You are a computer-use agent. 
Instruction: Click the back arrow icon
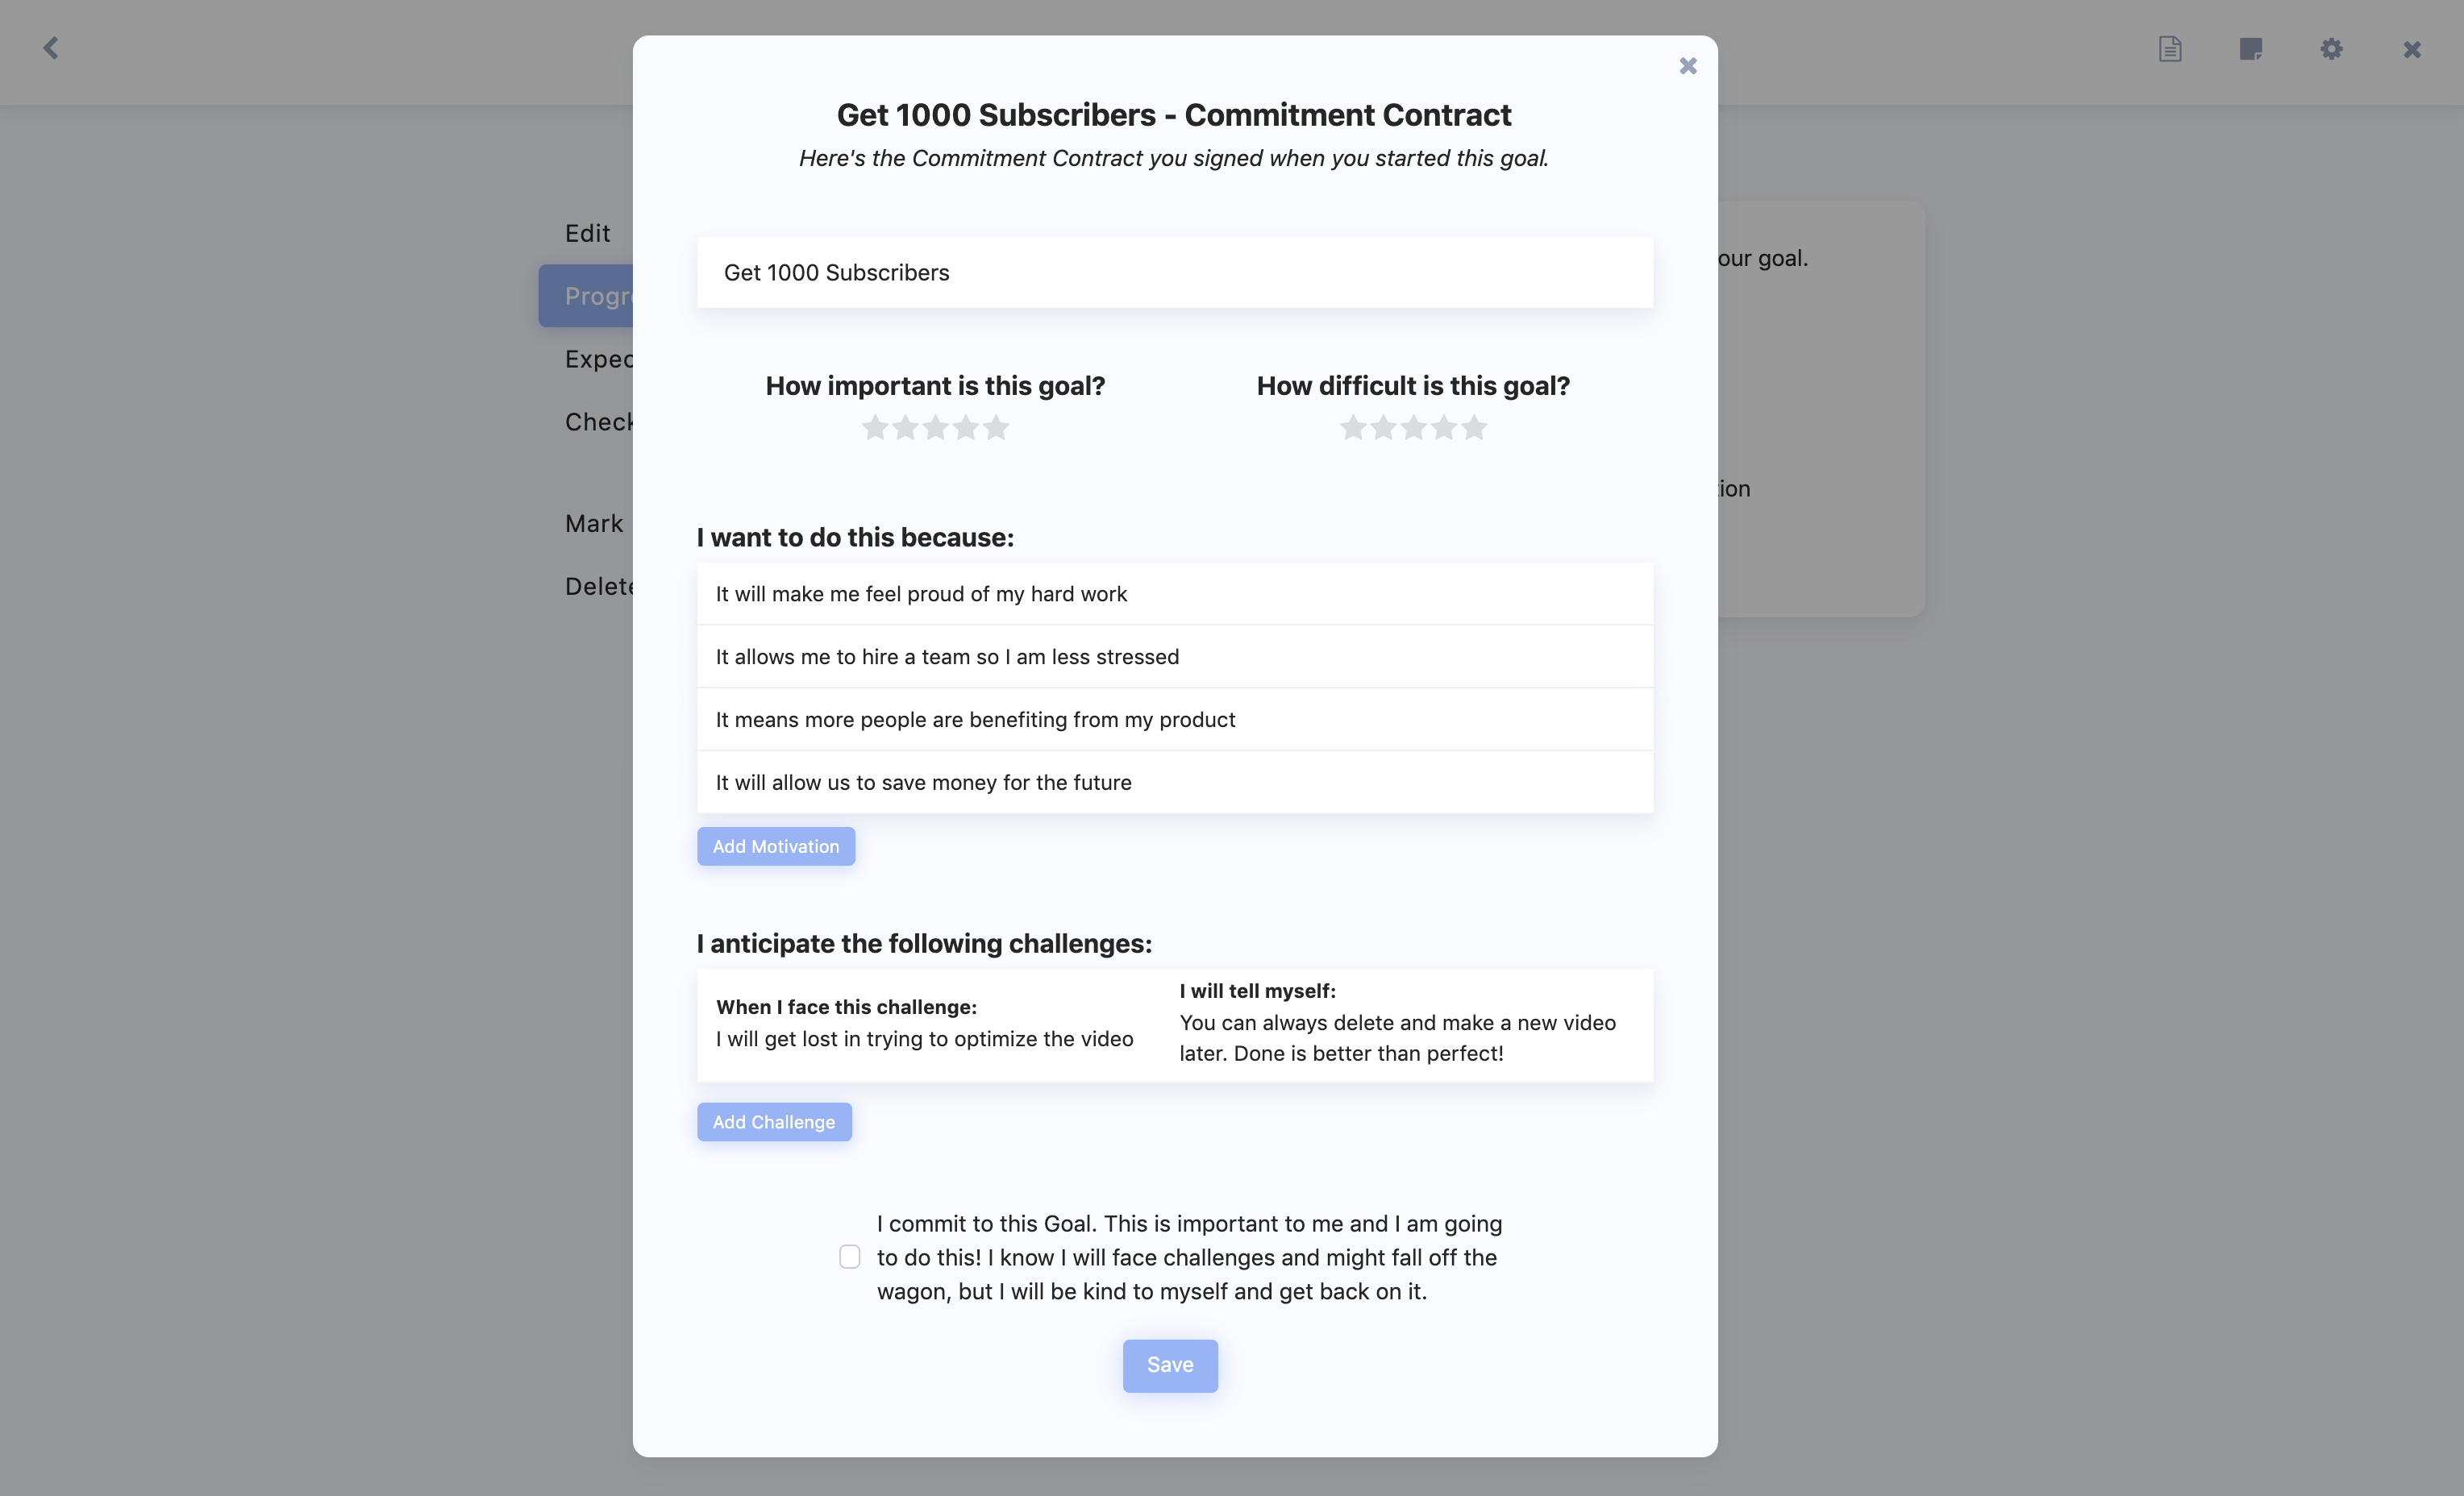coord(51,48)
